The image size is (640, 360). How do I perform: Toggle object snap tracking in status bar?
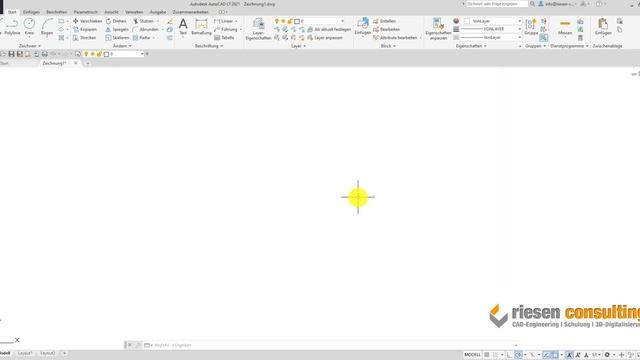tap(547, 355)
